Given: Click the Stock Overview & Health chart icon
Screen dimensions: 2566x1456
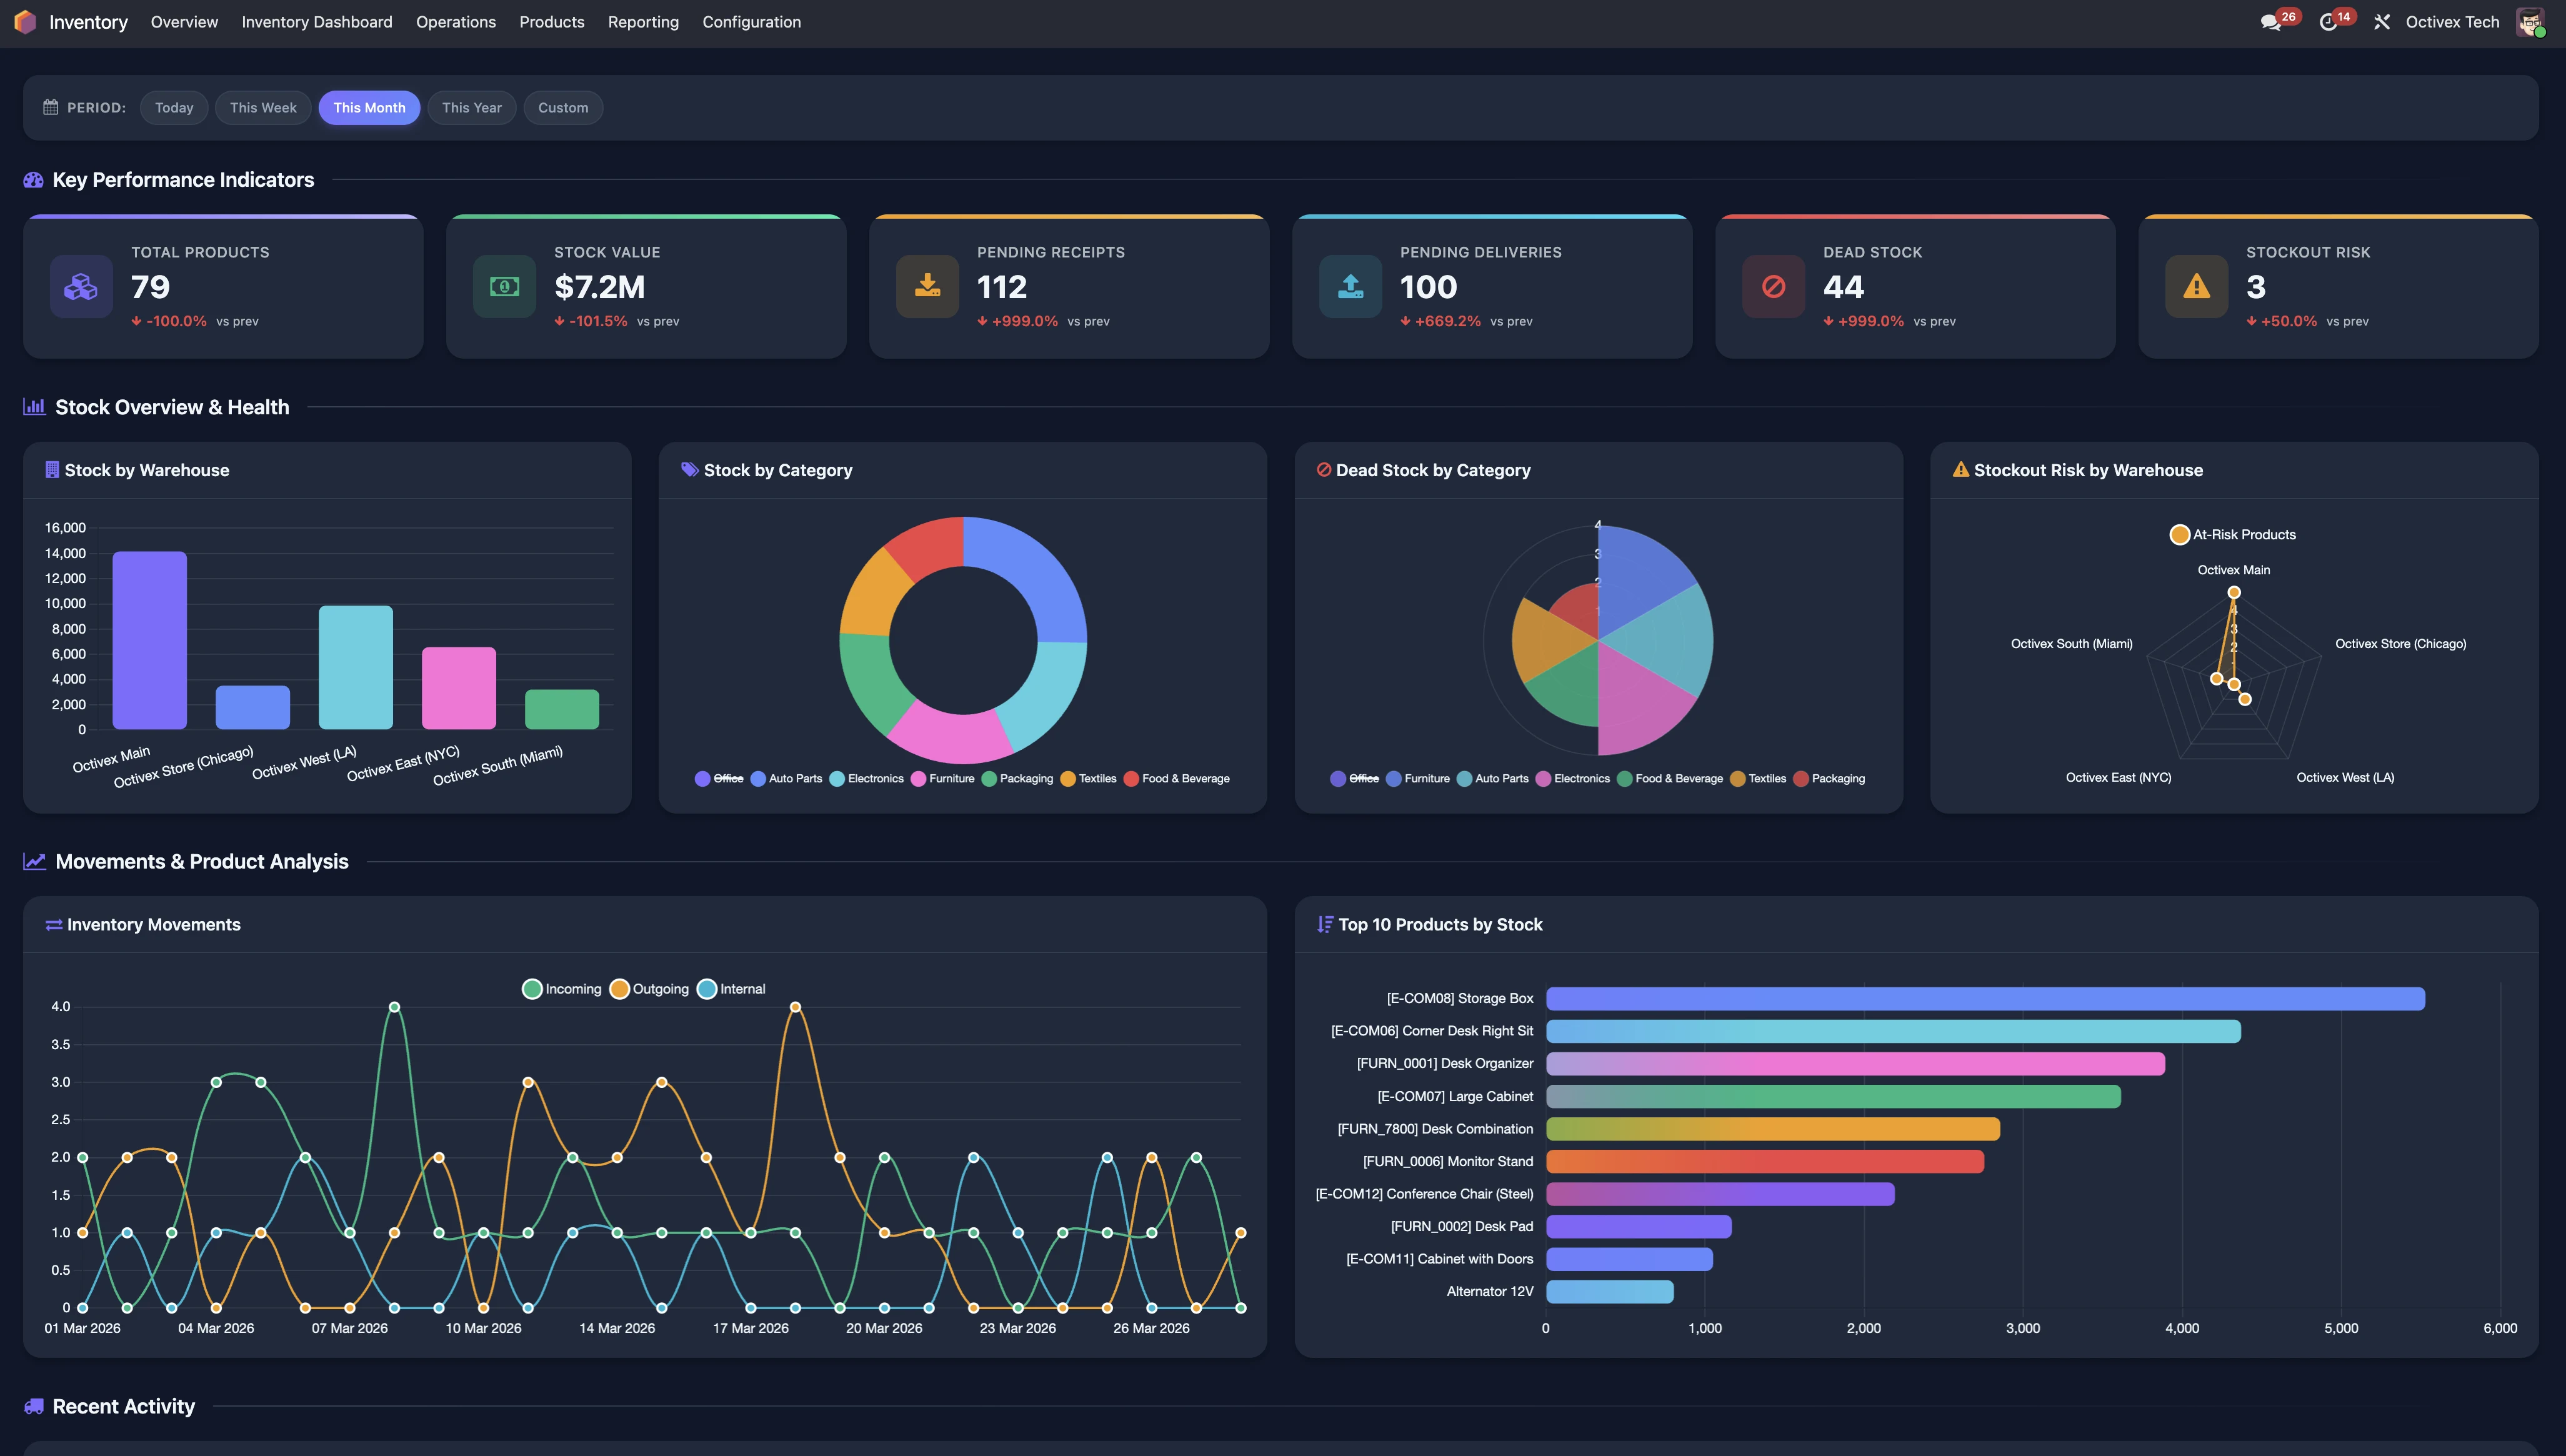Looking at the screenshot, I should (34, 407).
